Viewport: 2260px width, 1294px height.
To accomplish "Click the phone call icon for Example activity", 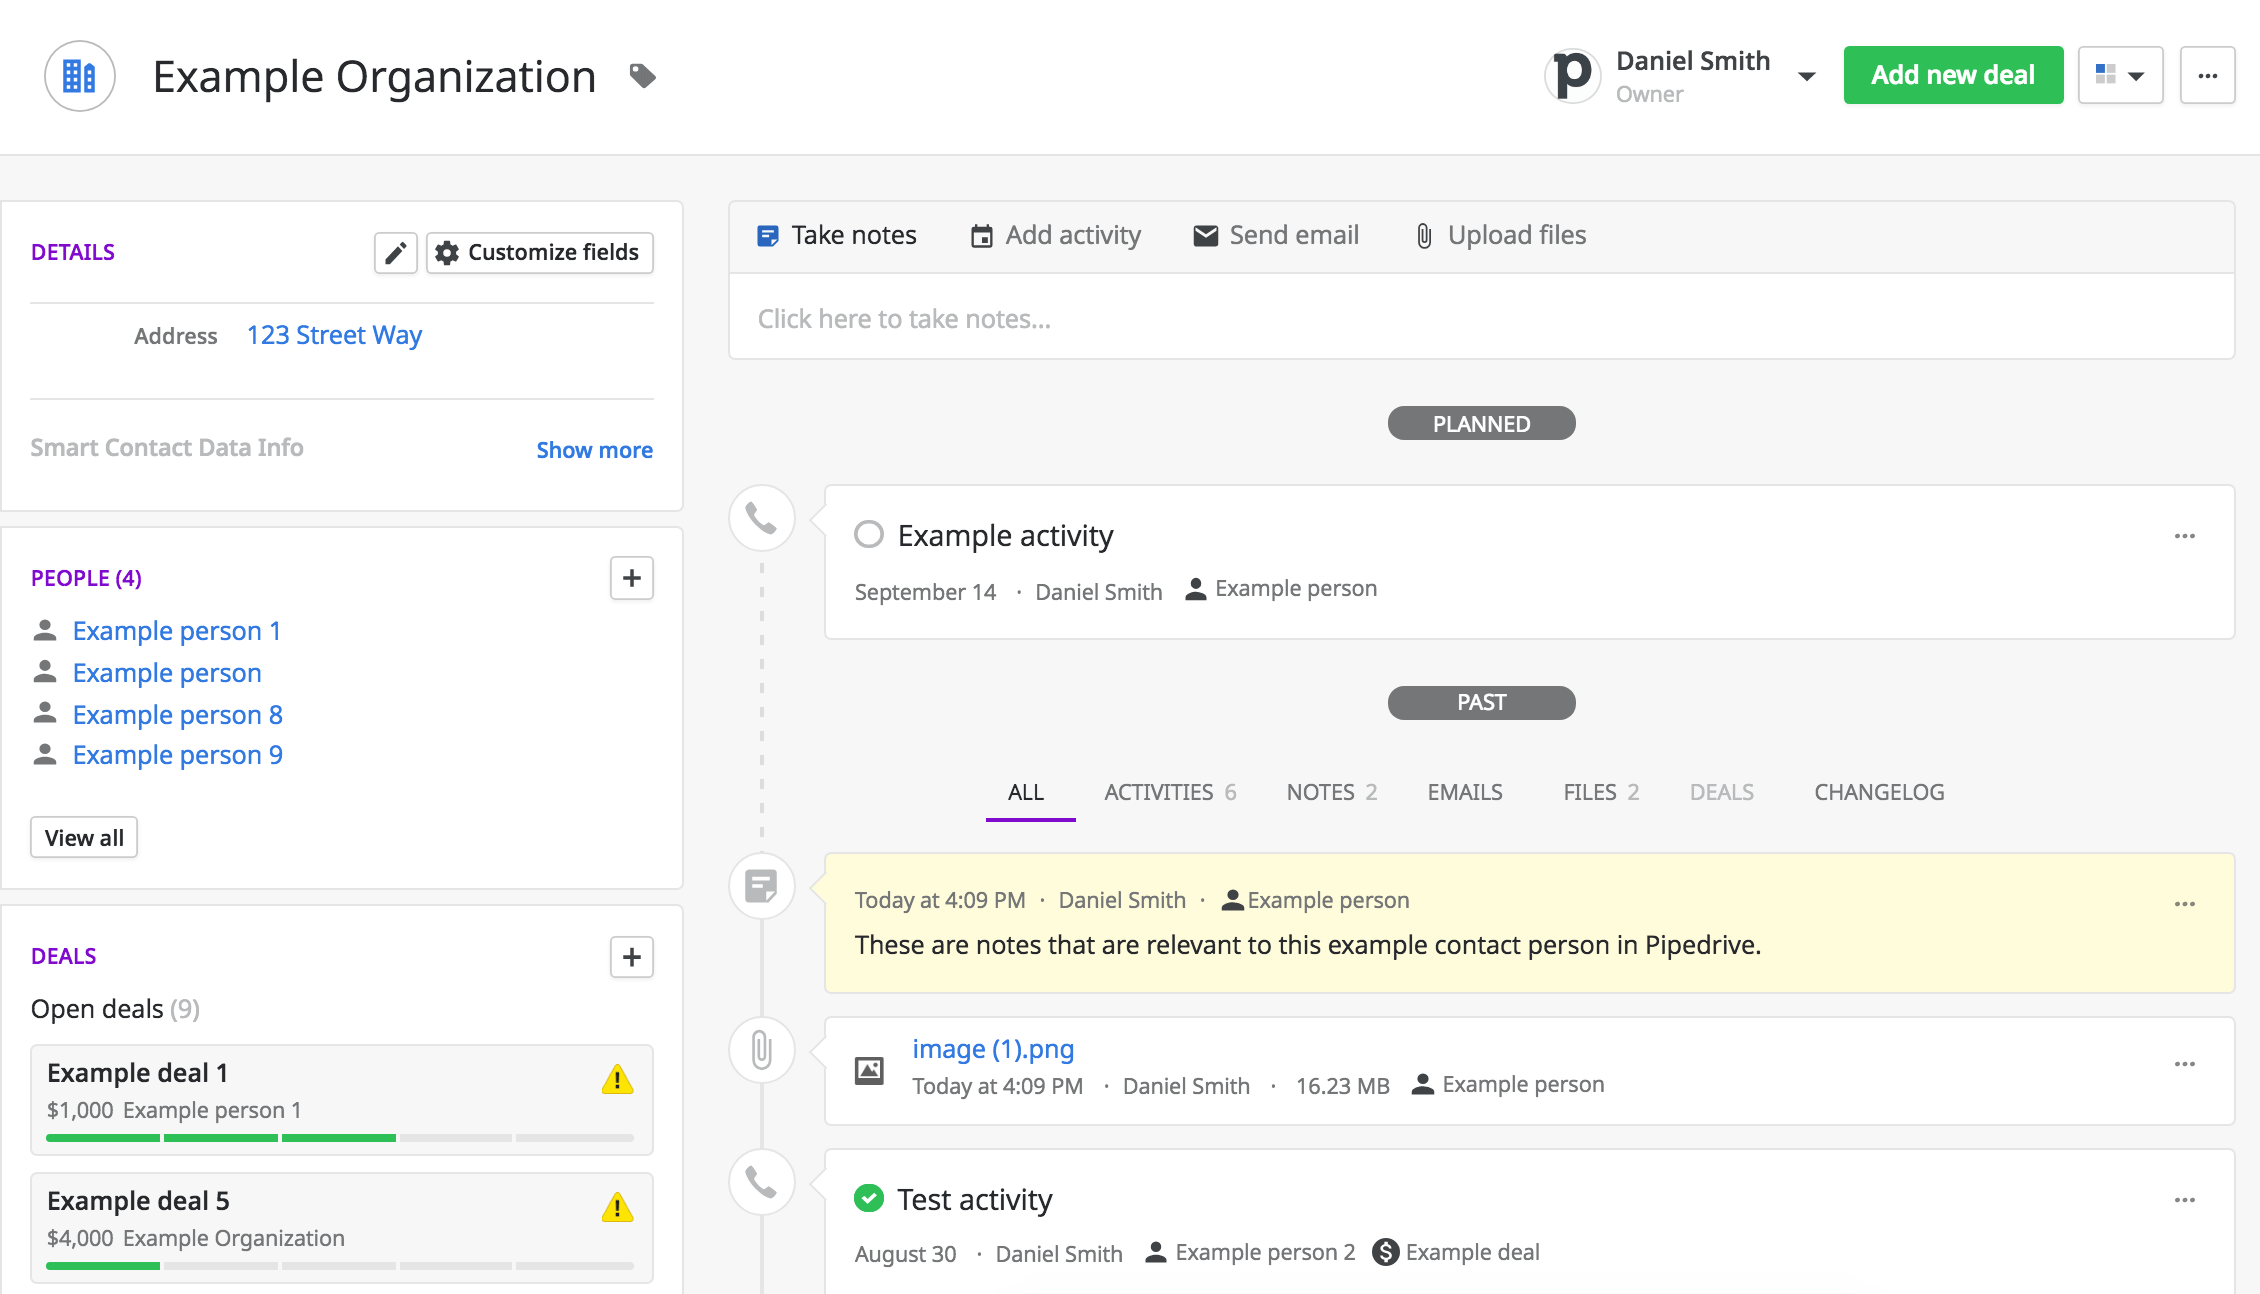I will (762, 518).
